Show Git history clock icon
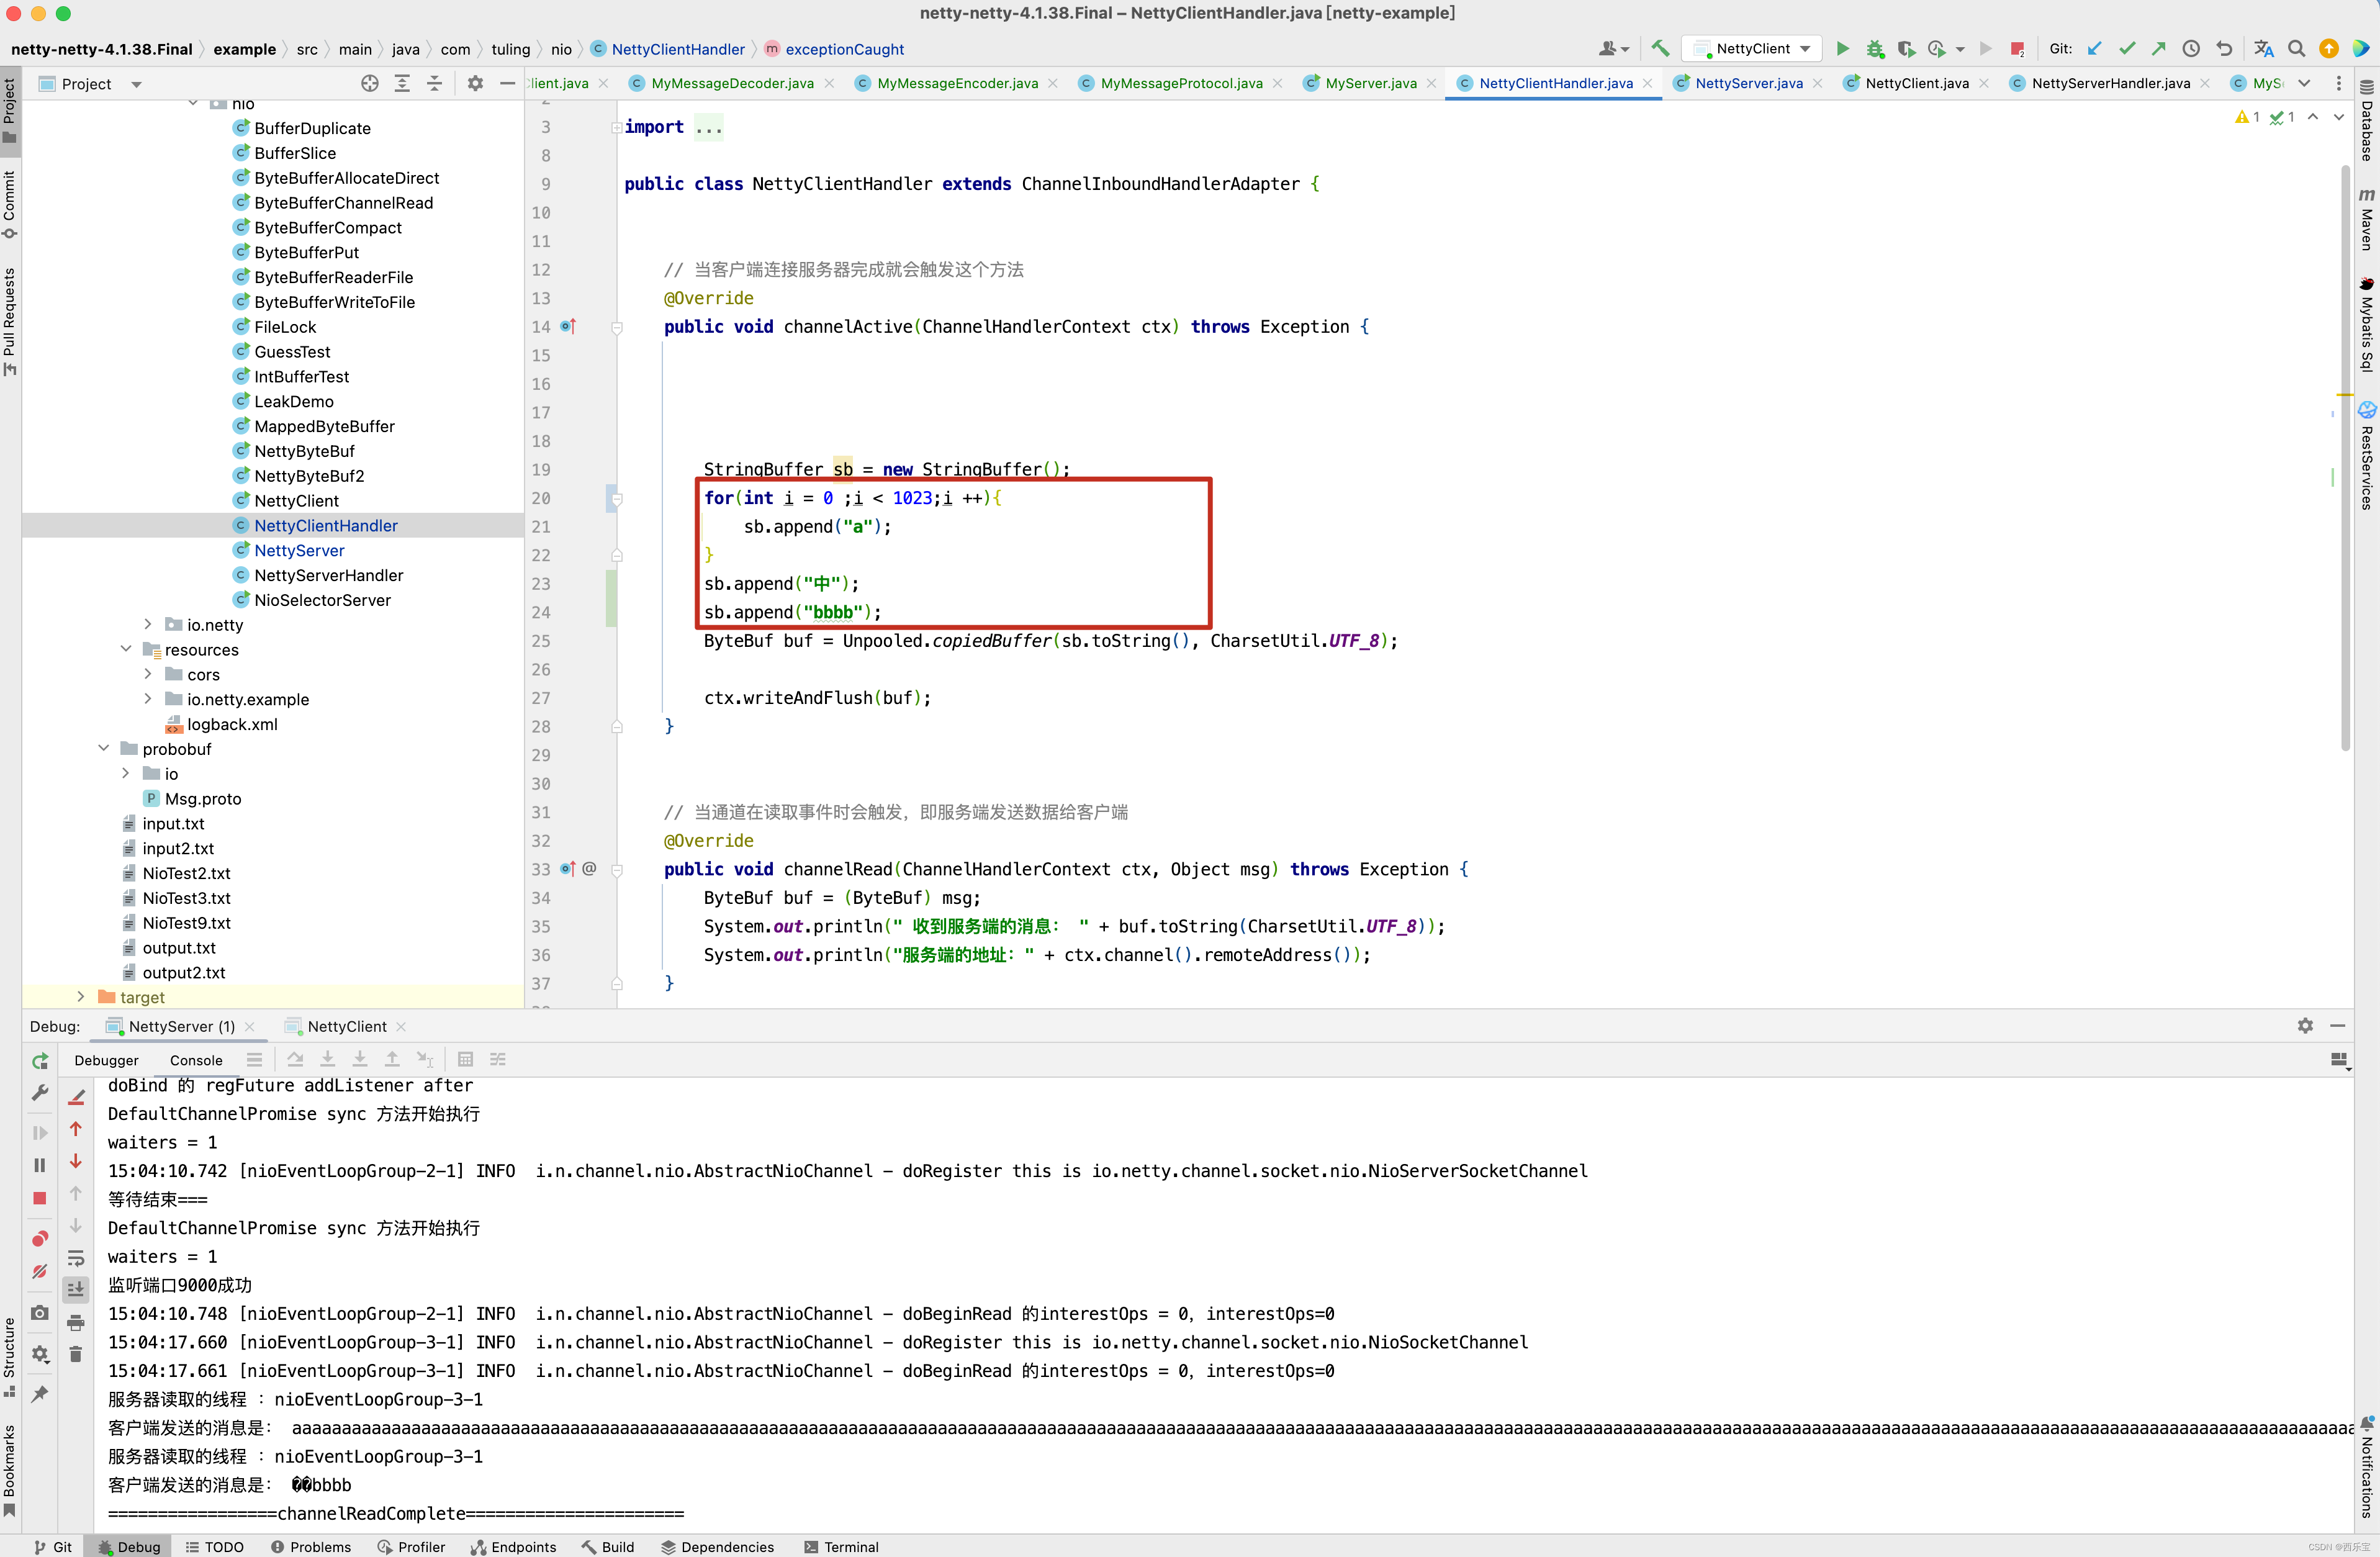The width and height of the screenshot is (2380, 1557). tap(2191, 48)
